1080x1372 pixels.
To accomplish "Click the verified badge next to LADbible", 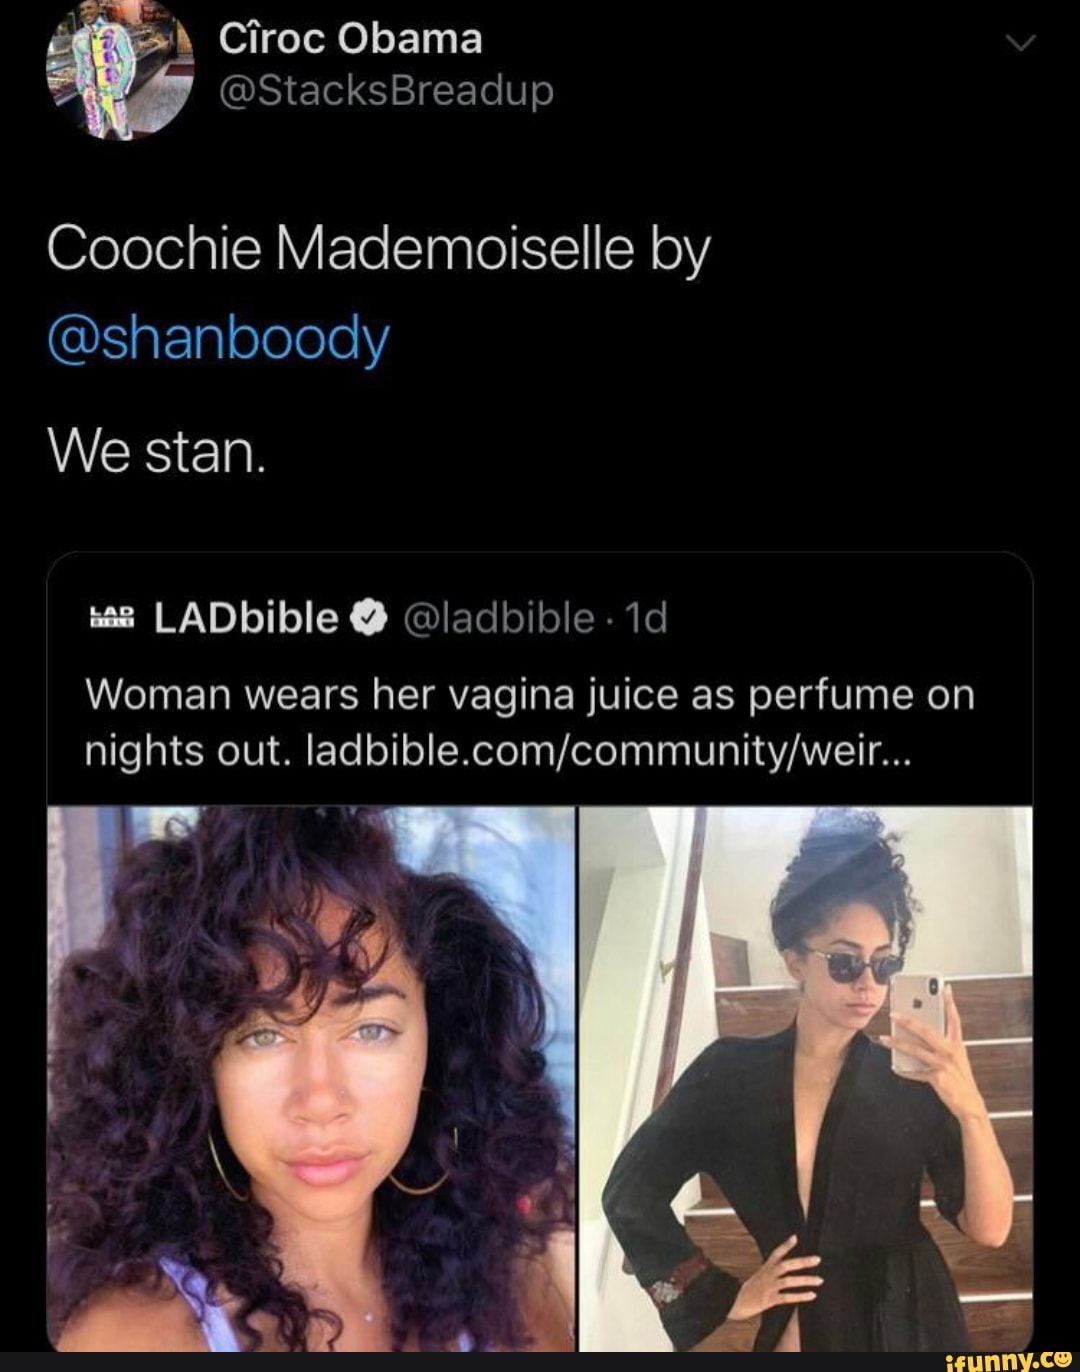I will (367, 617).
